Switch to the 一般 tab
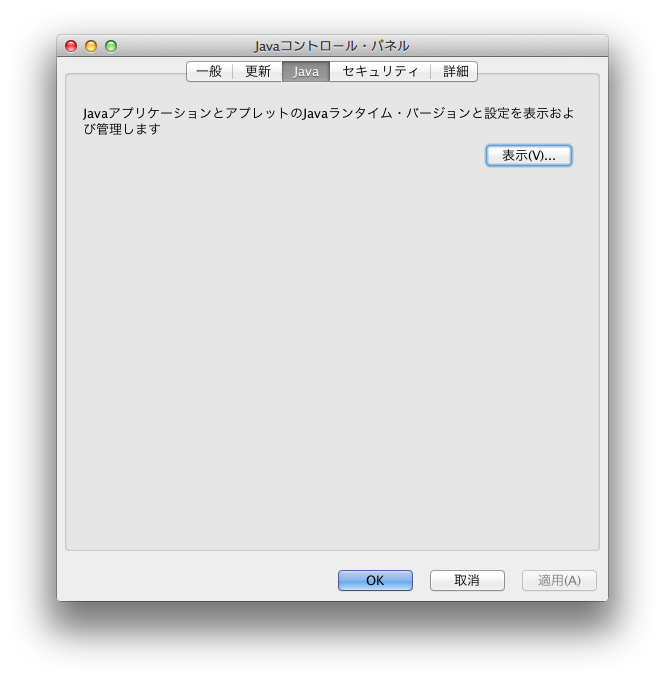 tap(210, 71)
